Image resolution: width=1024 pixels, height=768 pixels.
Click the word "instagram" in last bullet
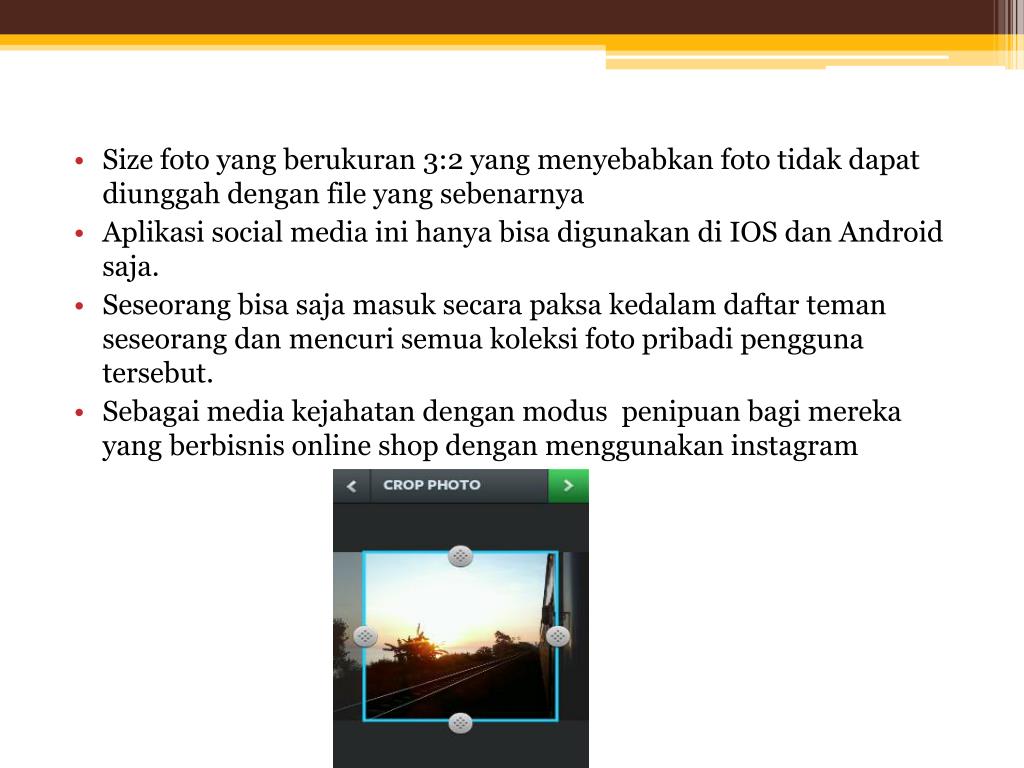(794, 447)
